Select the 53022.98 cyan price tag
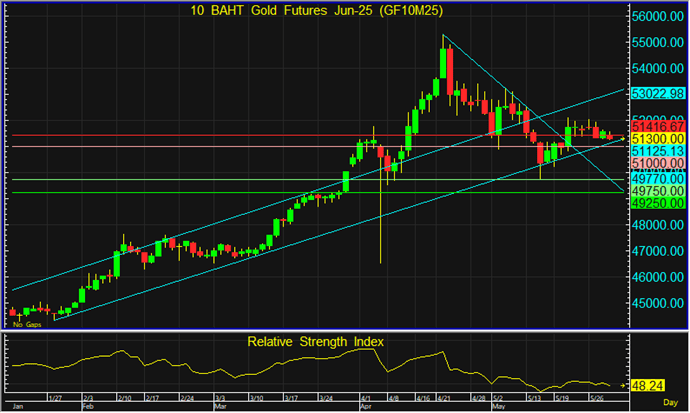The height and width of the screenshot is (413, 690). coord(656,93)
